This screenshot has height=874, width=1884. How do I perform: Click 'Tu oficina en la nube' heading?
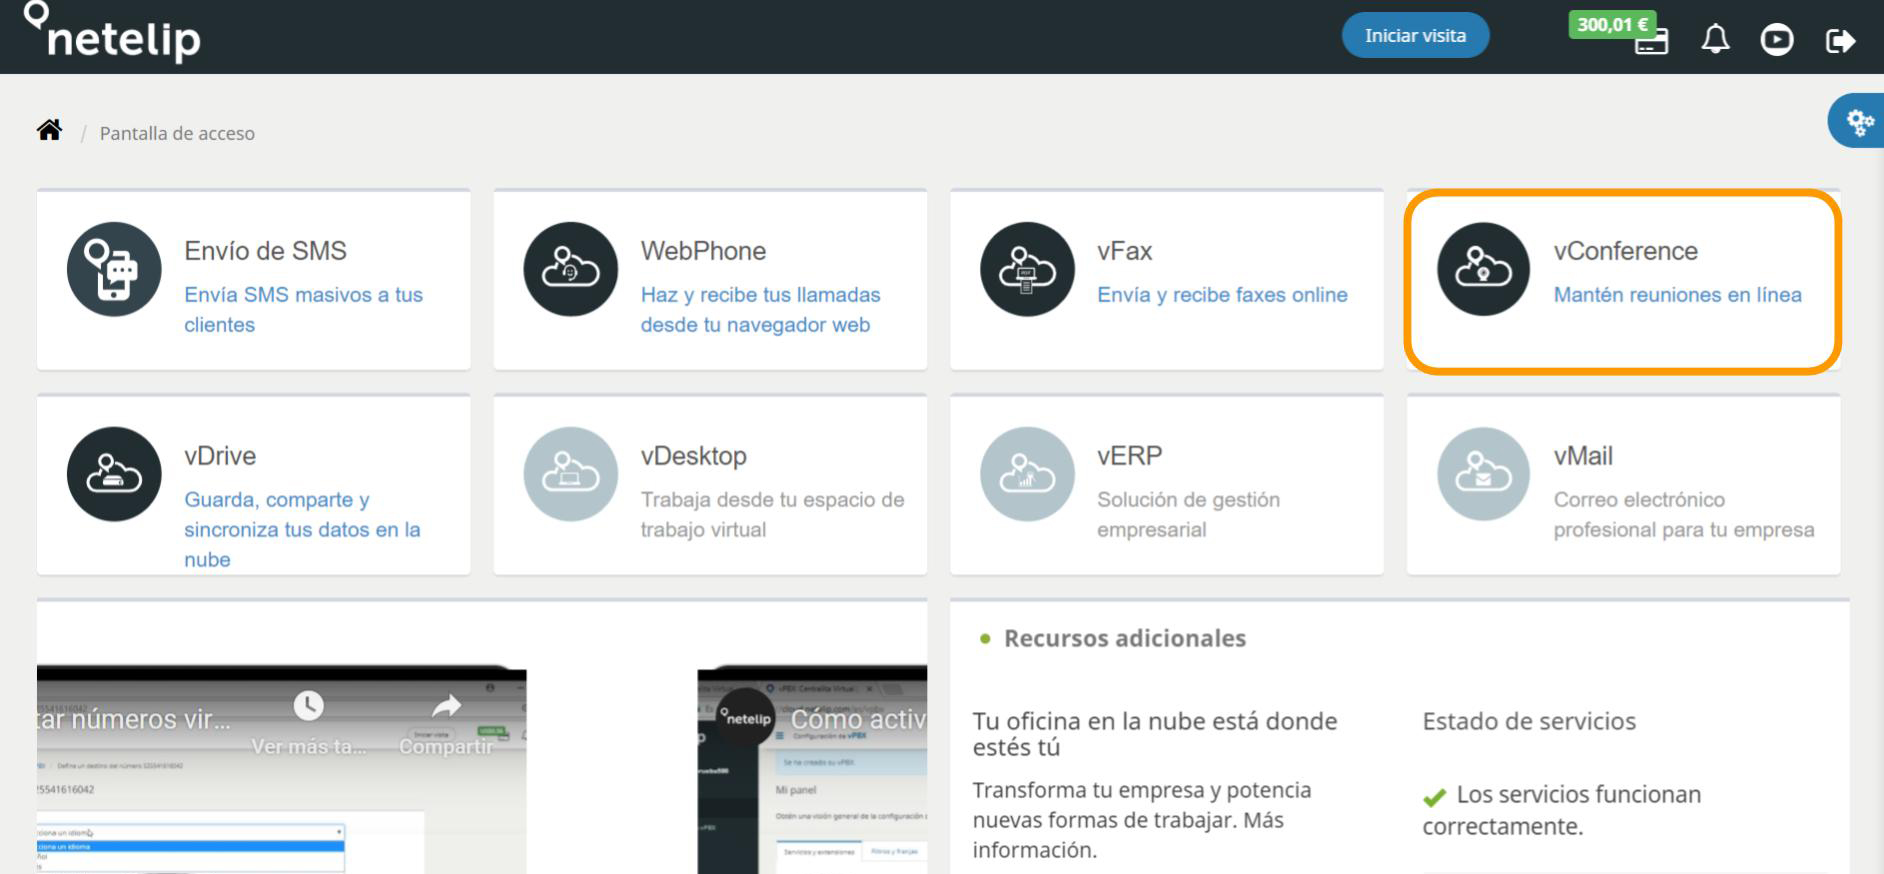(1155, 734)
